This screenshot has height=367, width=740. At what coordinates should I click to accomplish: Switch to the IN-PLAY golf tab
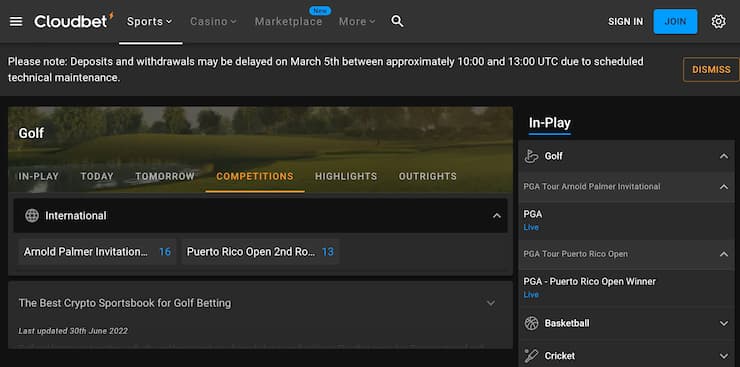pos(39,176)
